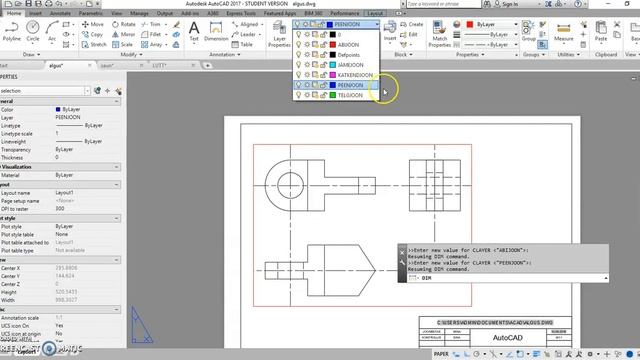Click the Plot icon in quick access toolbar
Viewport: 640px width, 360px height.
pos(49,4)
